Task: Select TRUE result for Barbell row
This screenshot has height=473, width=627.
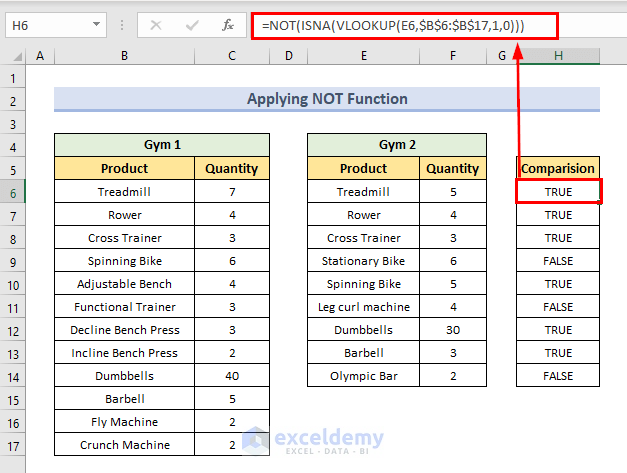Action: coord(558,353)
